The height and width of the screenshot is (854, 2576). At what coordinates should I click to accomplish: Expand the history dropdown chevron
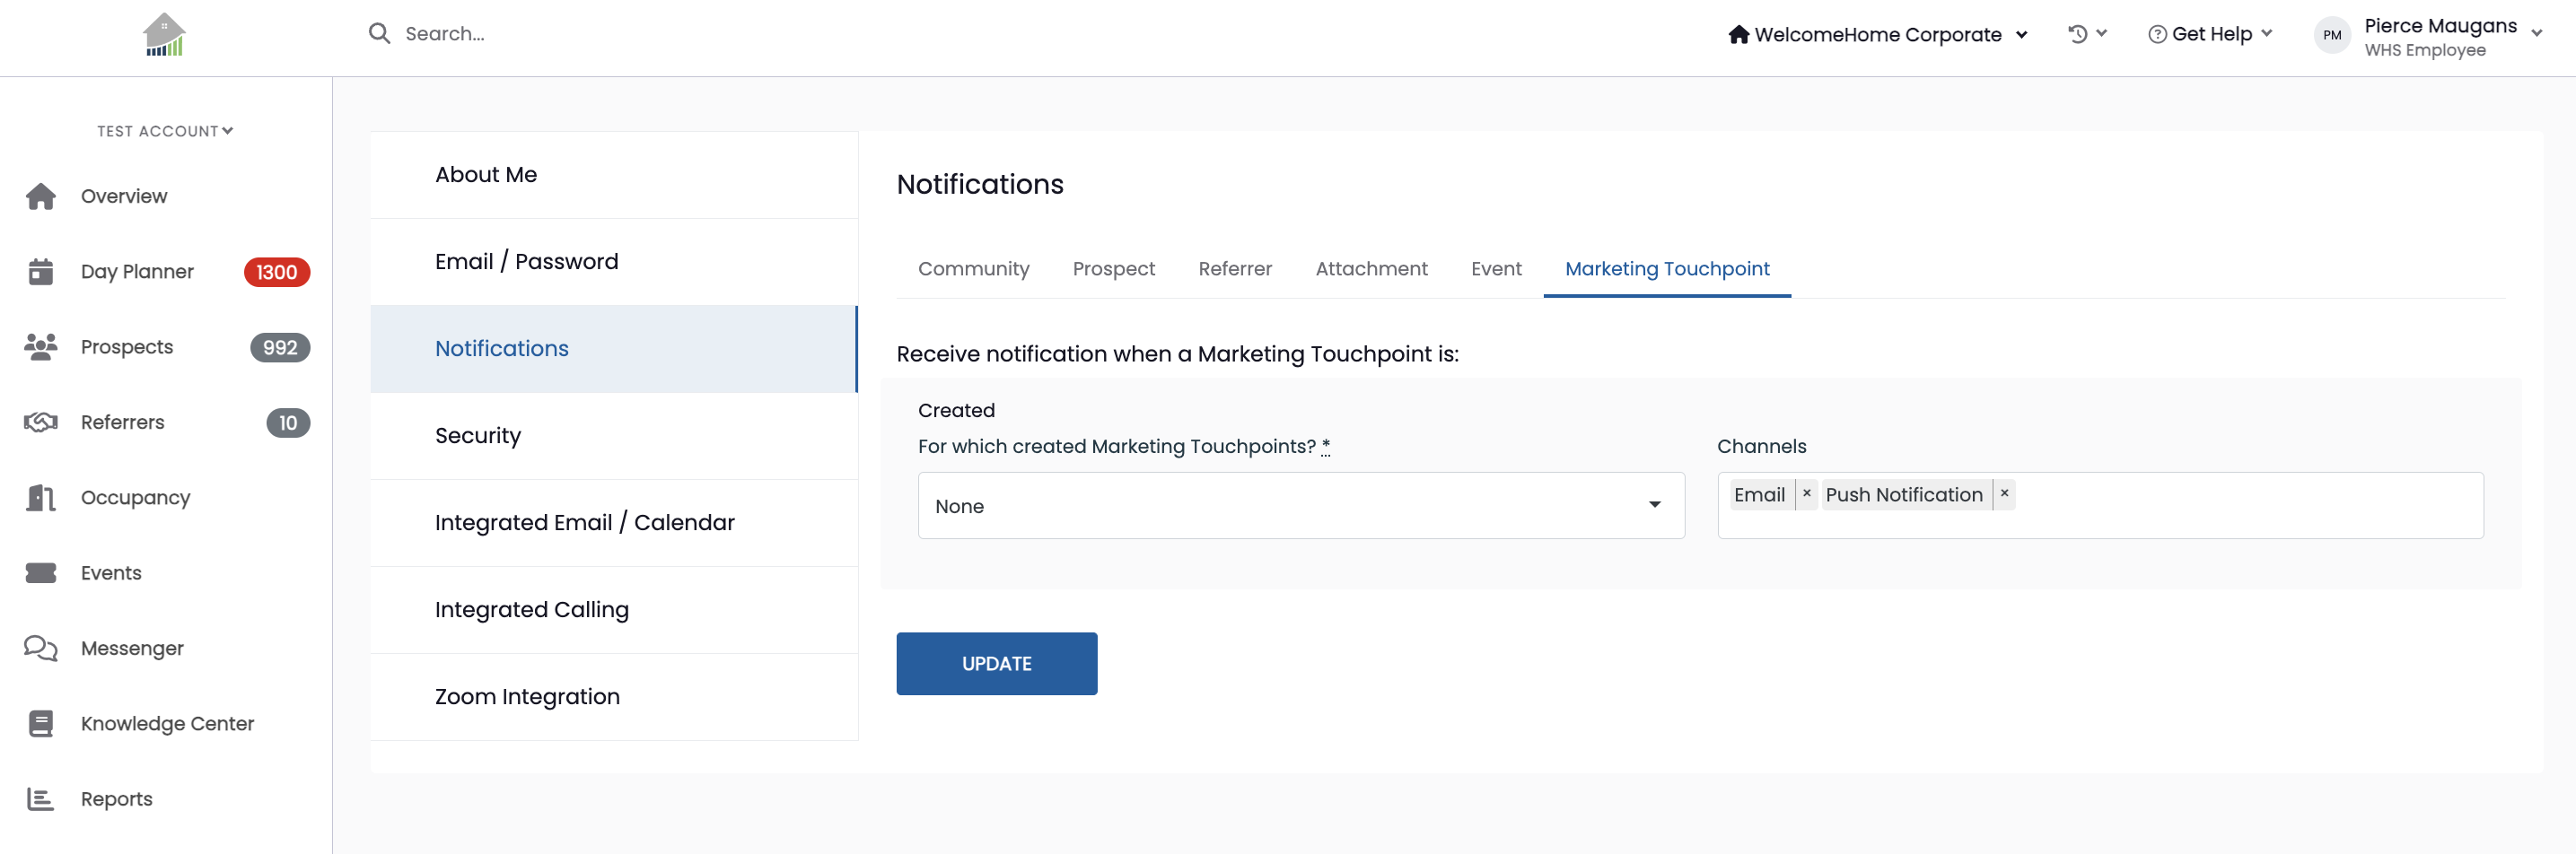(2102, 33)
